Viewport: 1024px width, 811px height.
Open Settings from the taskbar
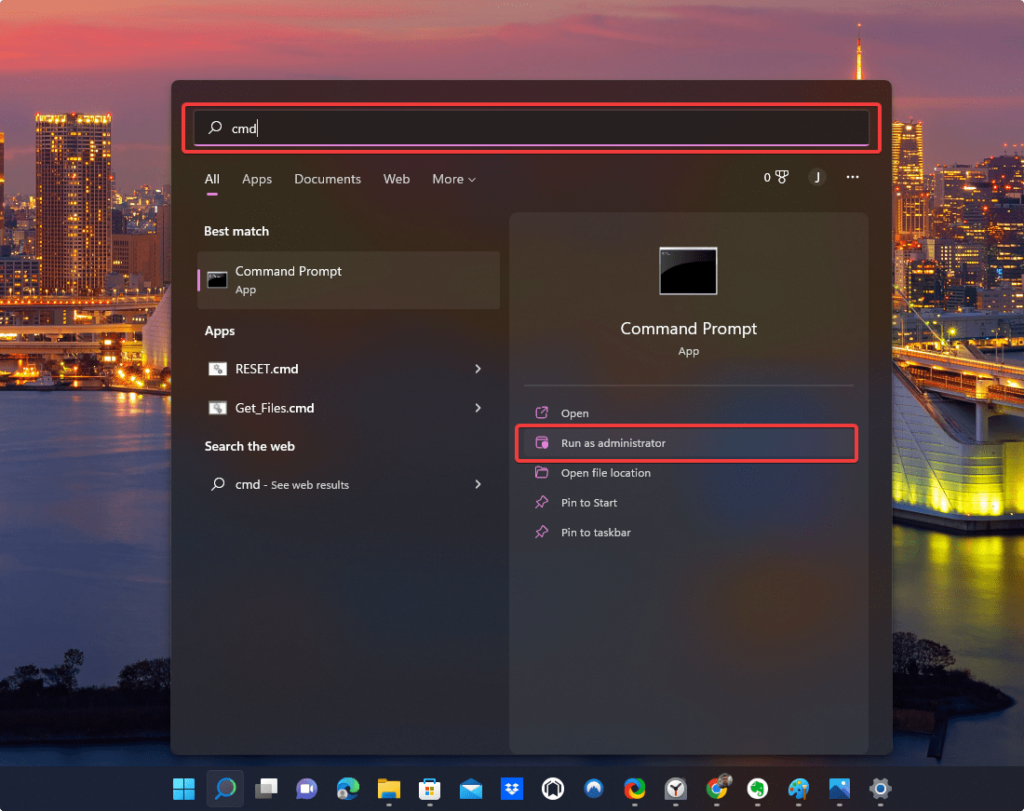(880, 788)
